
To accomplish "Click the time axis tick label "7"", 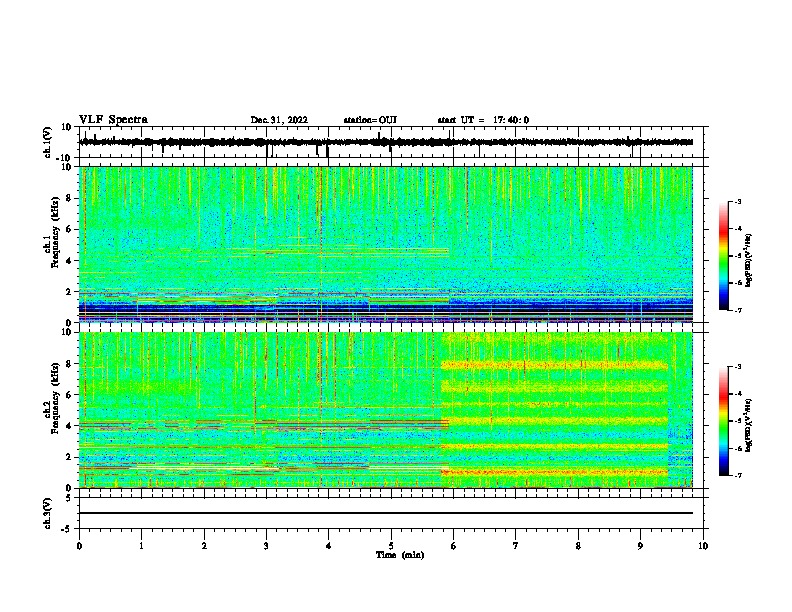I will [x=516, y=546].
